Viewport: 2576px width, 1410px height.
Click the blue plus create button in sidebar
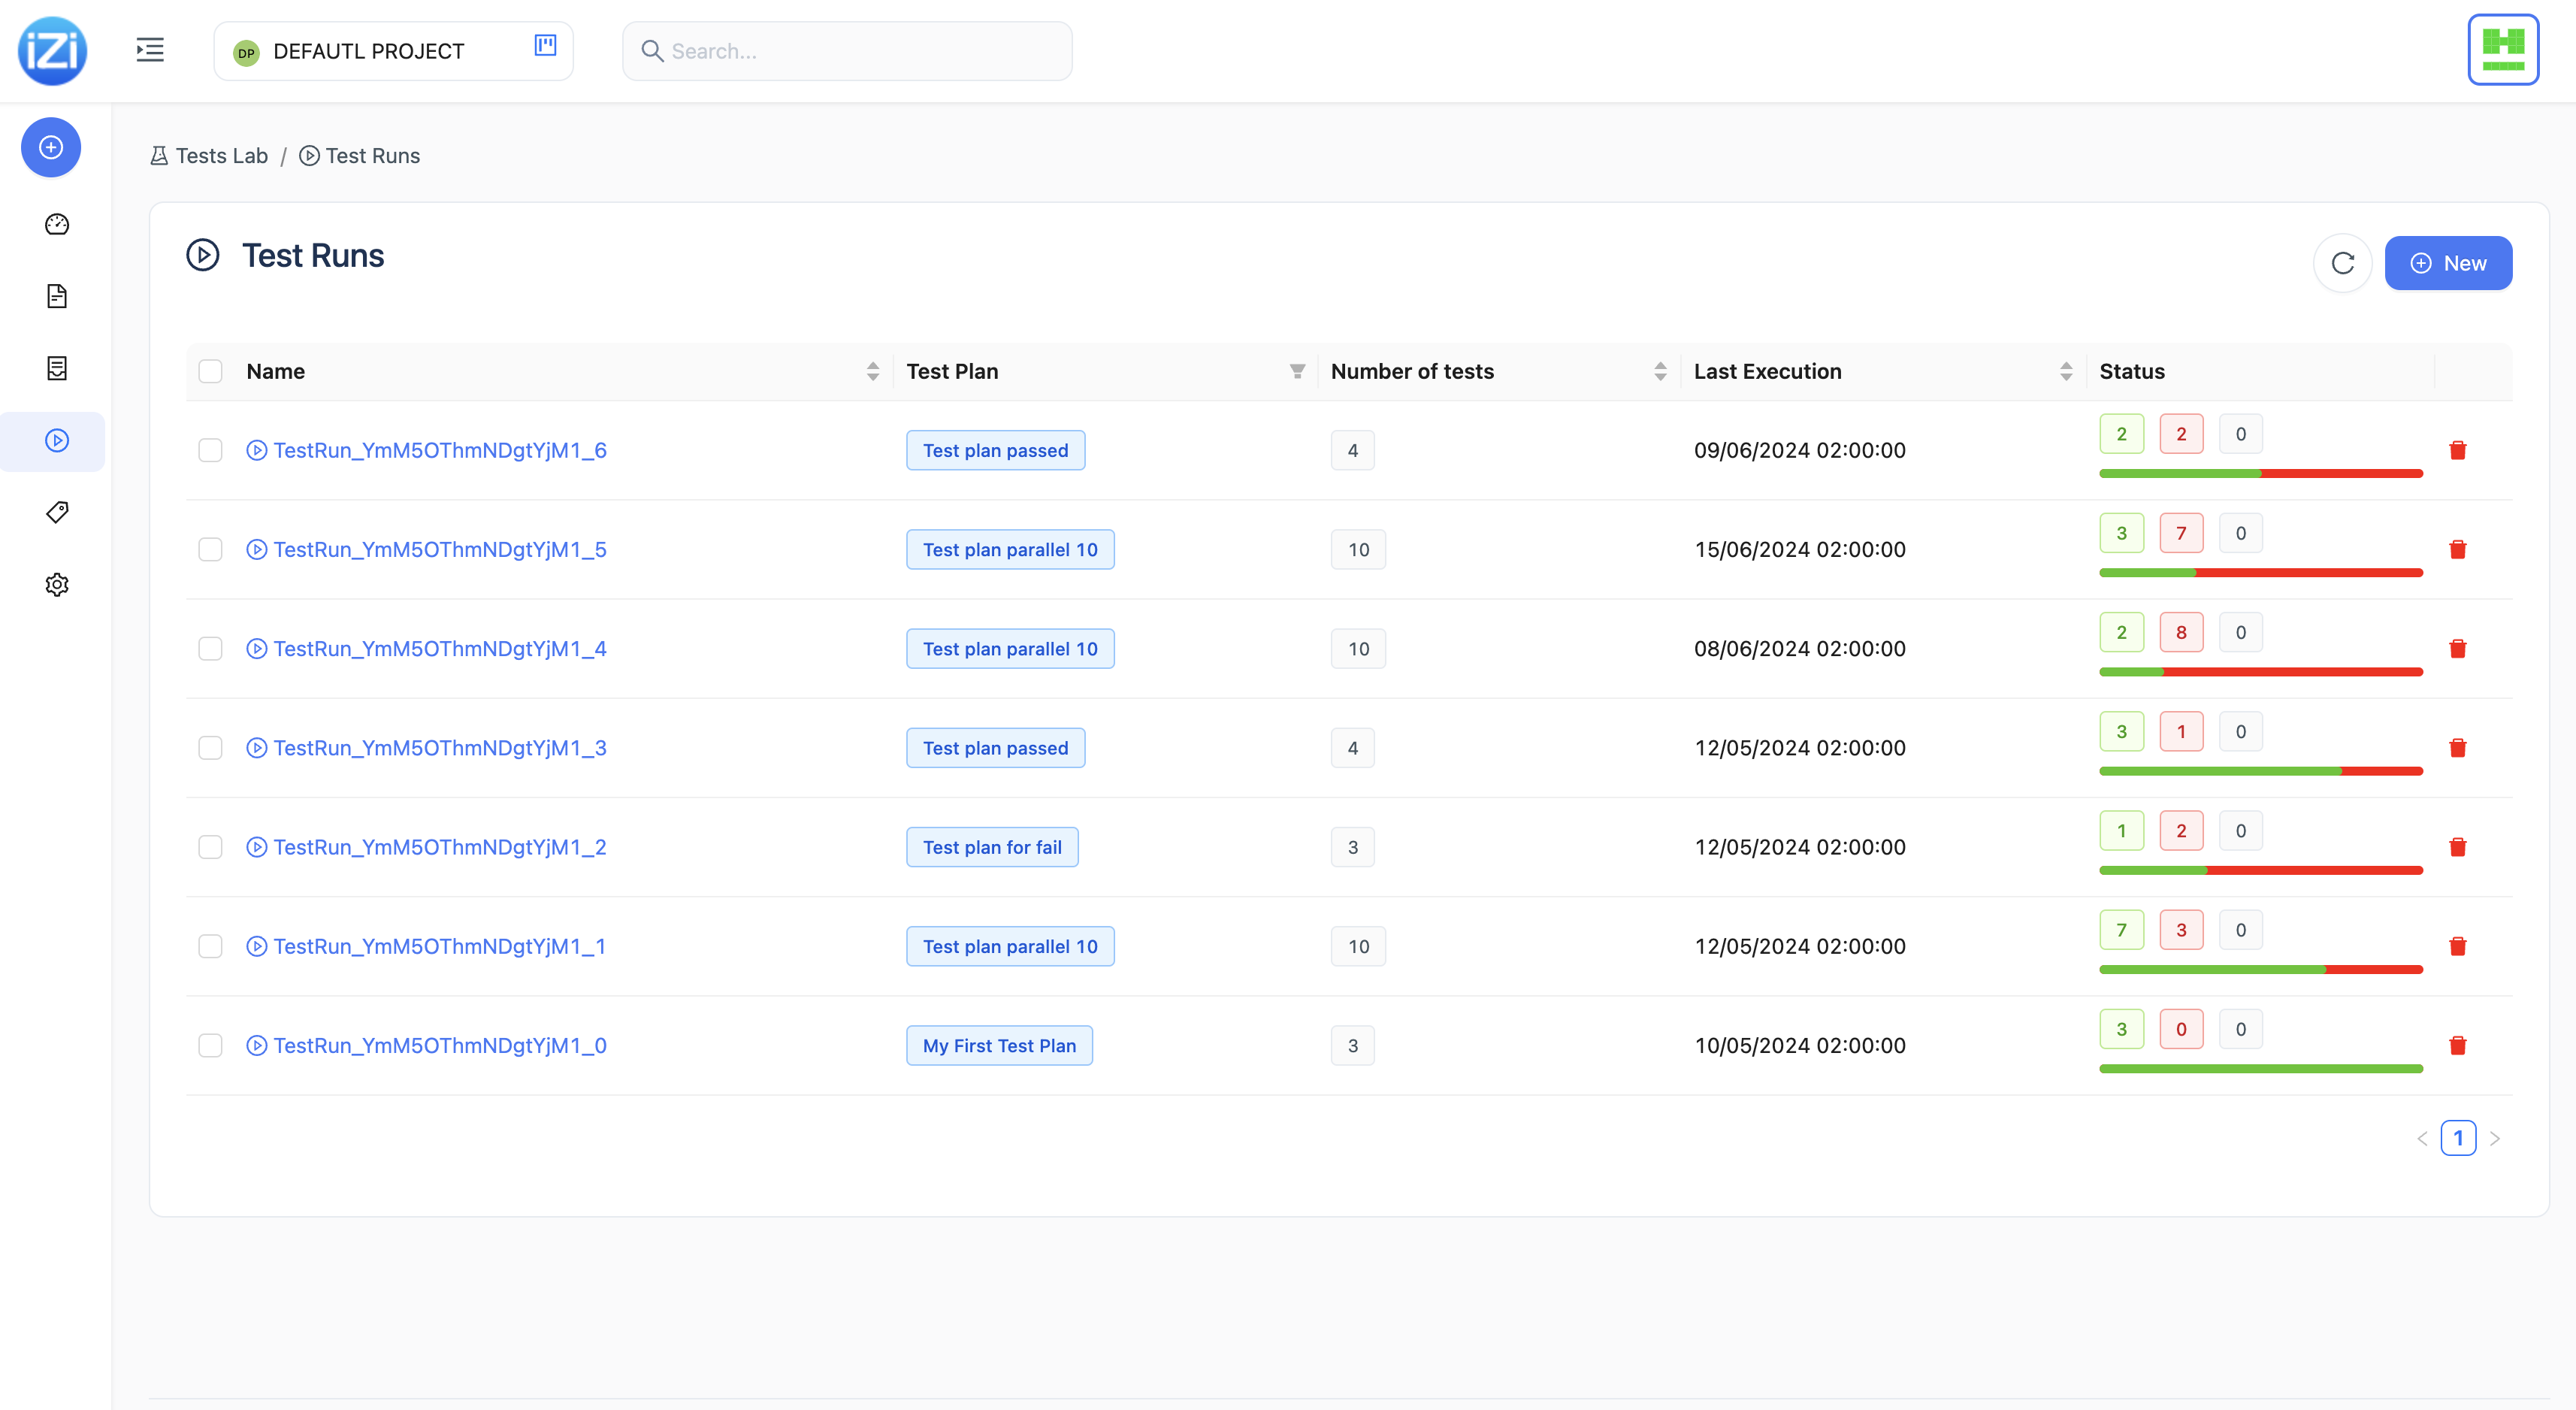coord(50,147)
